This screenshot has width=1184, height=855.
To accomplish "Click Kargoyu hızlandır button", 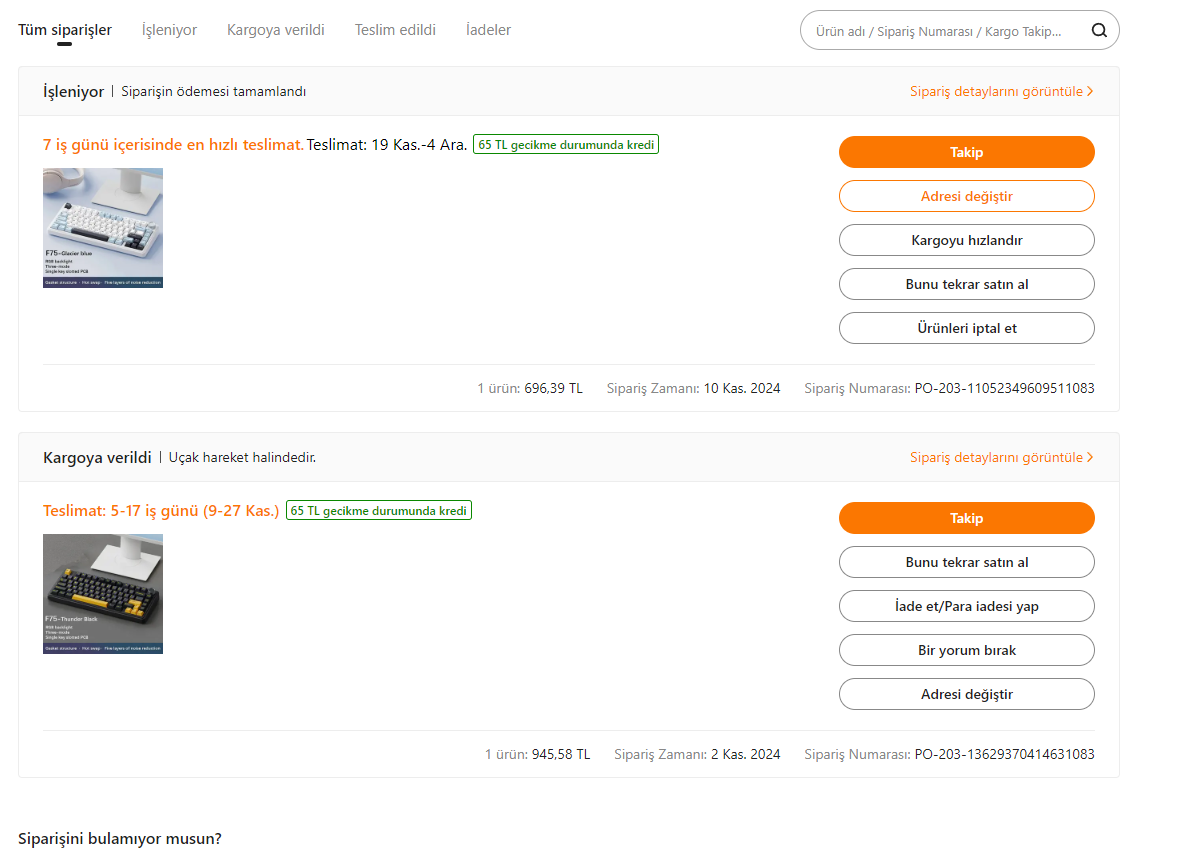I will tap(966, 240).
